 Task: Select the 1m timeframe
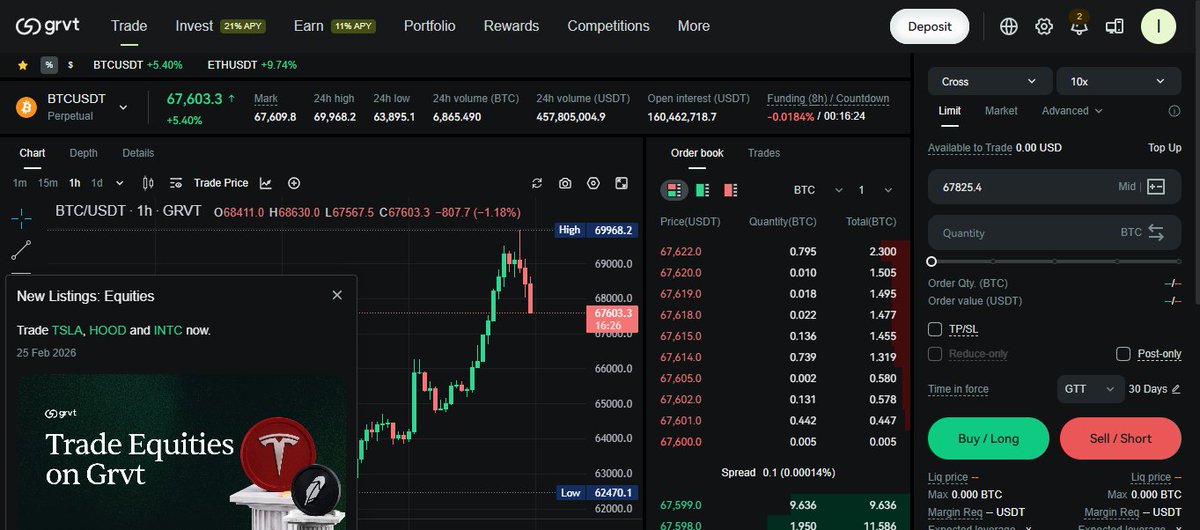pyautogui.click(x=20, y=183)
